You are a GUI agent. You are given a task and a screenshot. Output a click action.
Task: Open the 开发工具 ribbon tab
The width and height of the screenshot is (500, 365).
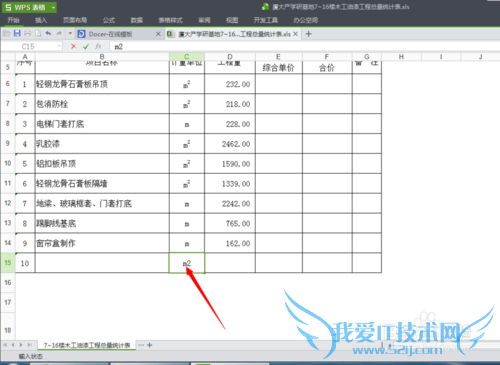pyautogui.click(x=266, y=20)
